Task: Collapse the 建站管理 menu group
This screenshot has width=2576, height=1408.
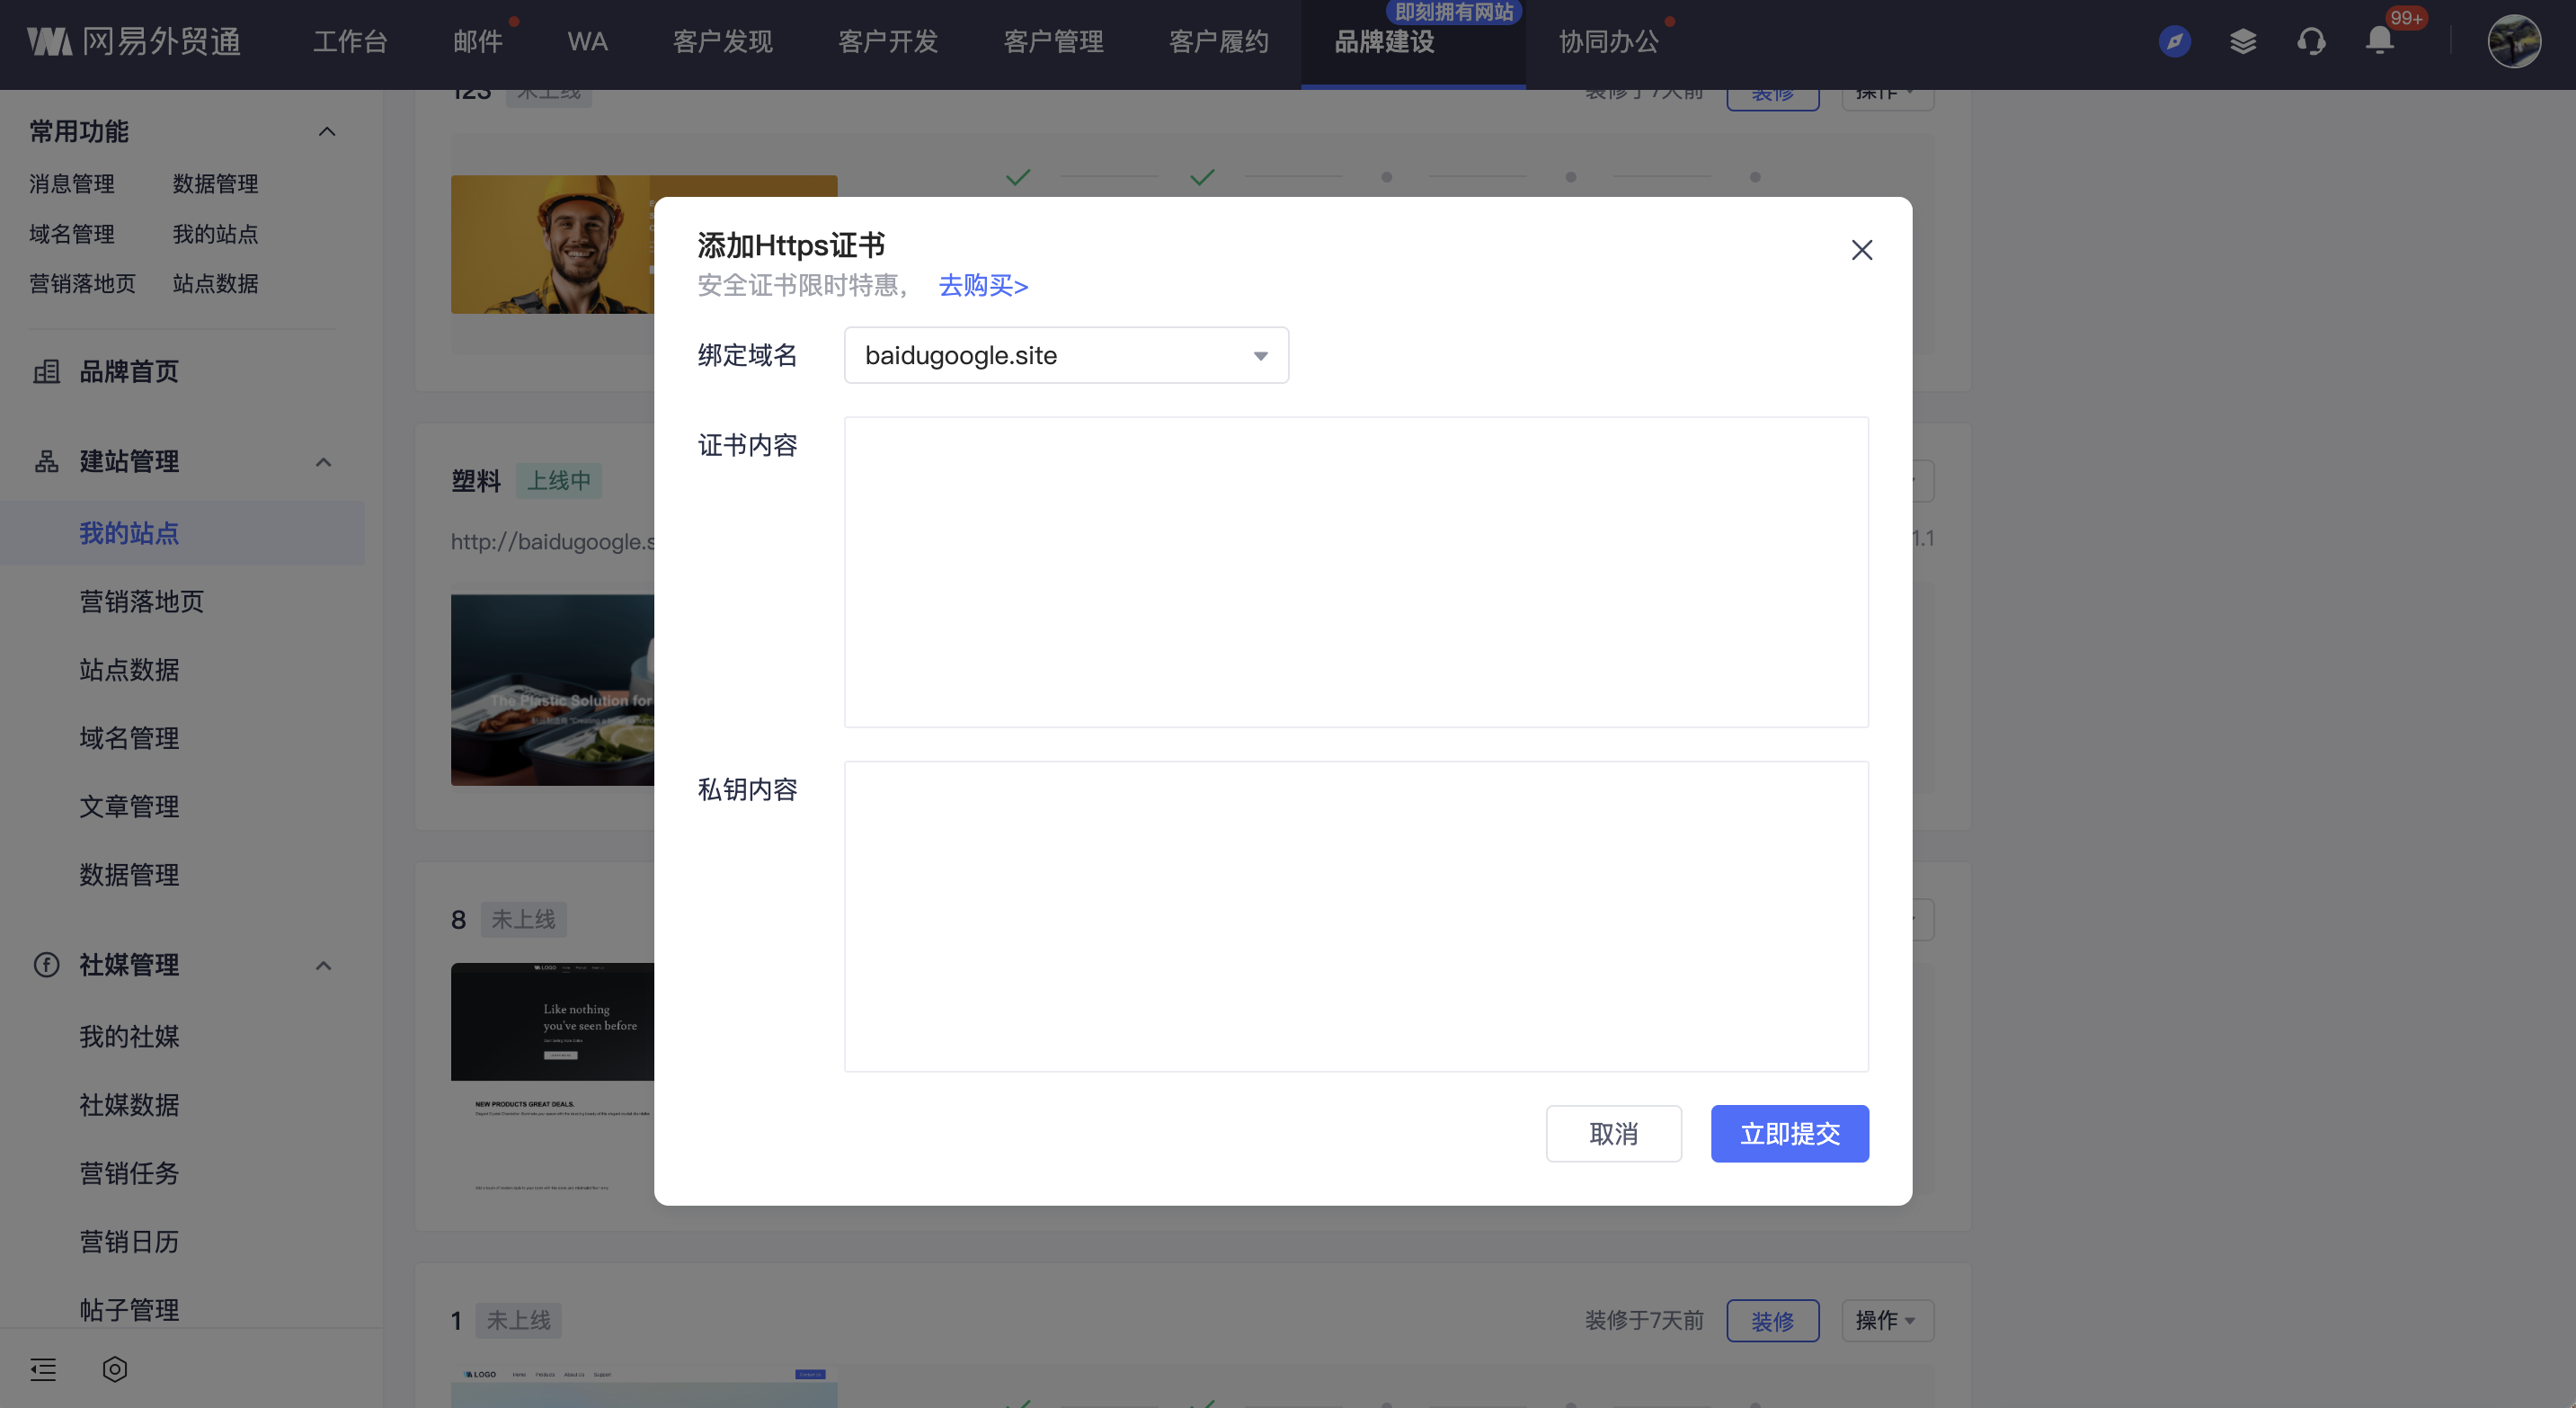Action: click(323, 462)
